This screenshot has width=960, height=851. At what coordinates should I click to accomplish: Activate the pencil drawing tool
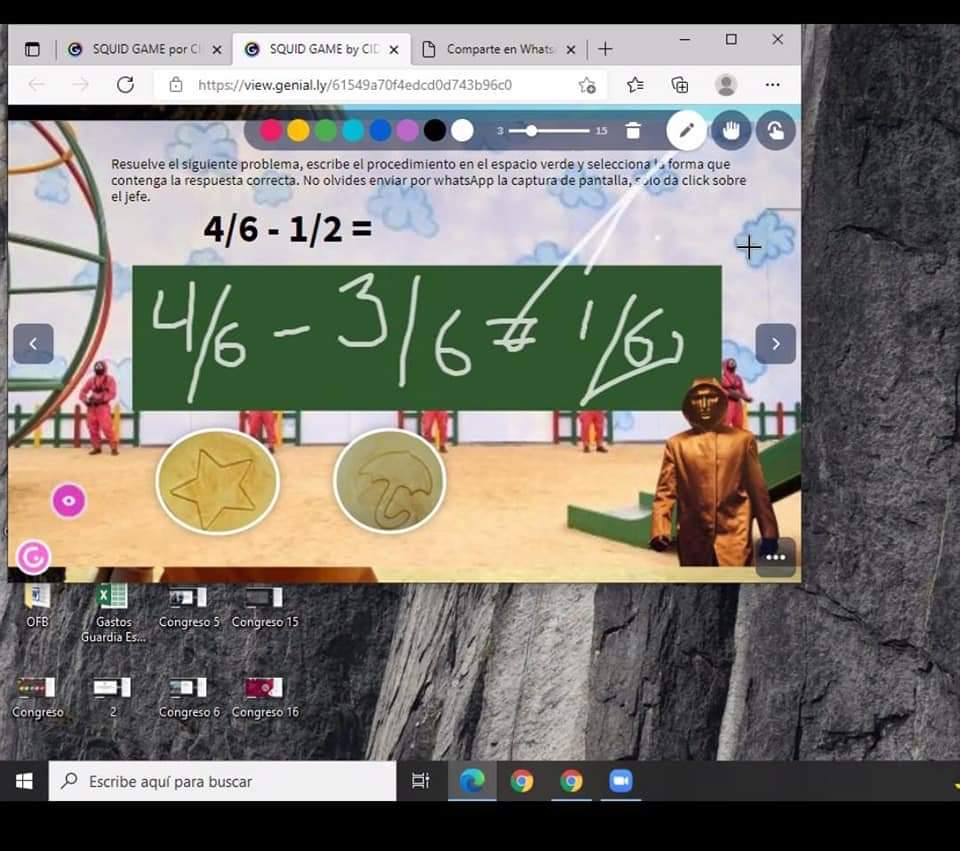686,130
